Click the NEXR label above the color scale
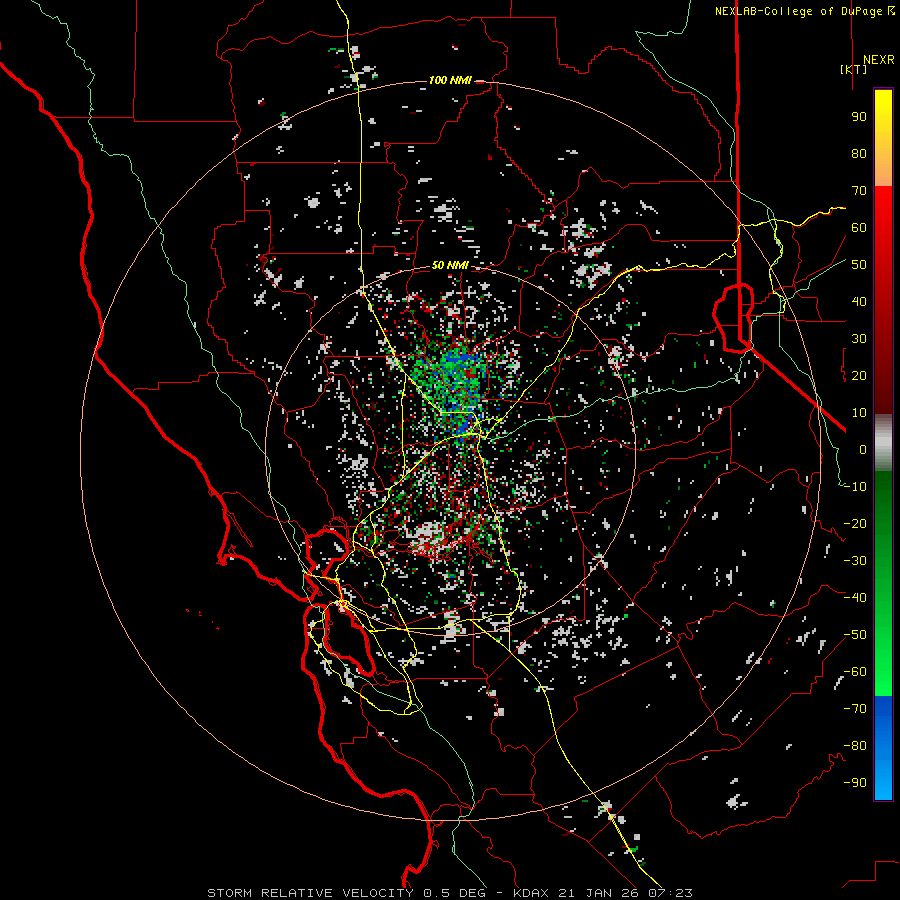Image resolution: width=900 pixels, height=900 pixels. click(878, 60)
